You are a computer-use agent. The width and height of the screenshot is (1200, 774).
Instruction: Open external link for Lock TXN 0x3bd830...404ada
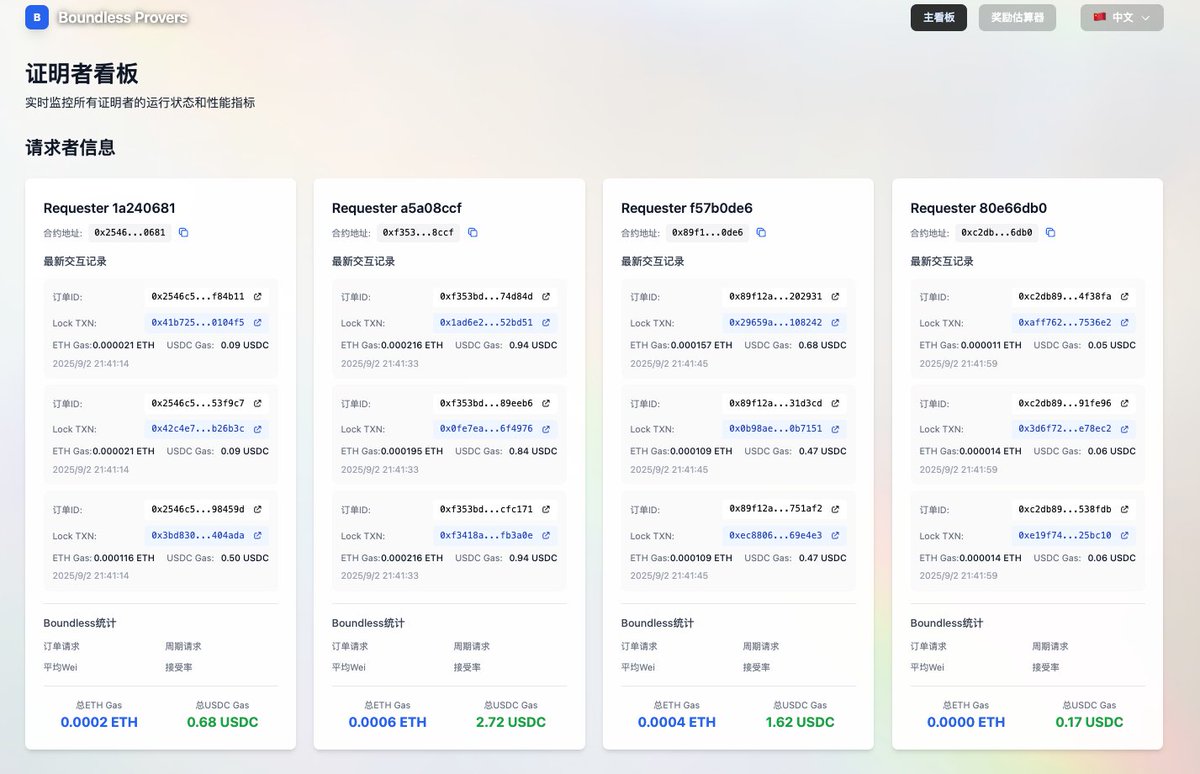pyautogui.click(x=257, y=536)
